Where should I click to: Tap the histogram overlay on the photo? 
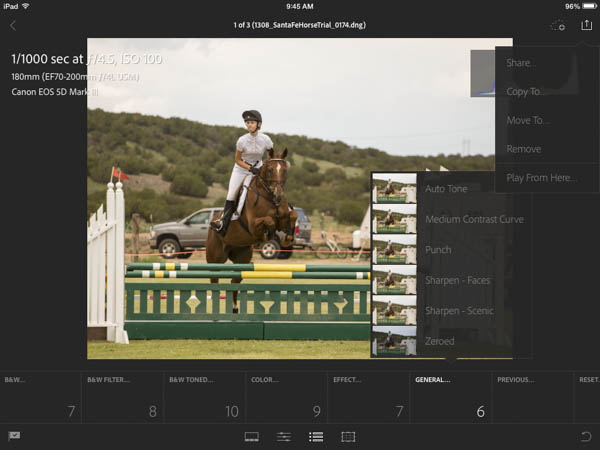point(483,73)
